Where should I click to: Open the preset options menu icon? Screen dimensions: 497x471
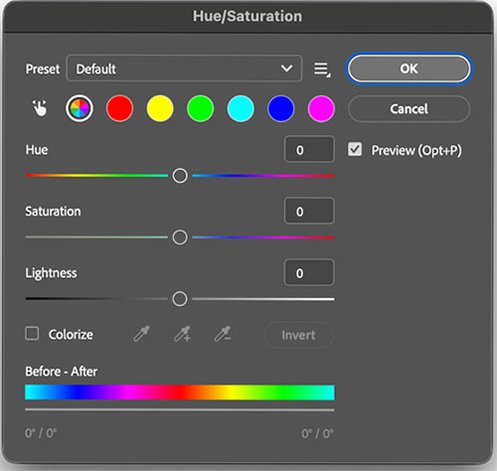point(322,69)
